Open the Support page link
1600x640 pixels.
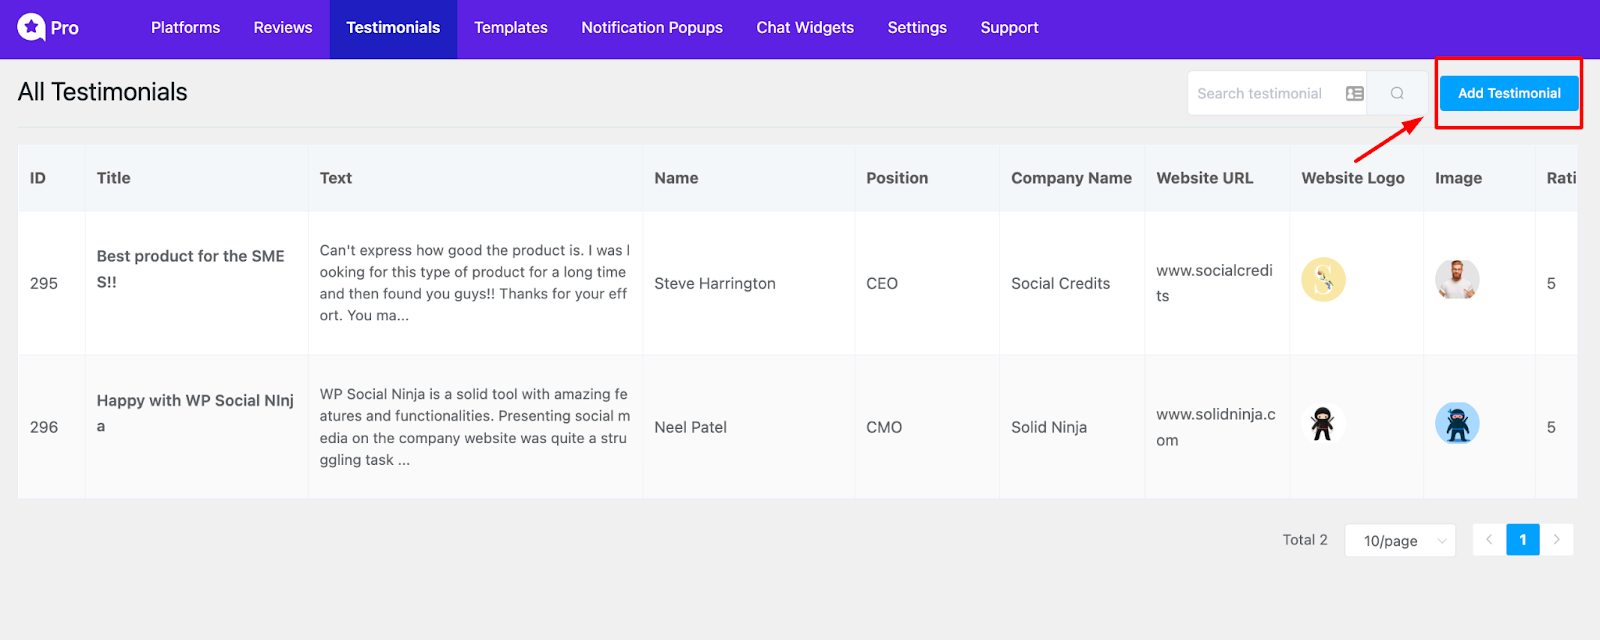tap(1009, 28)
